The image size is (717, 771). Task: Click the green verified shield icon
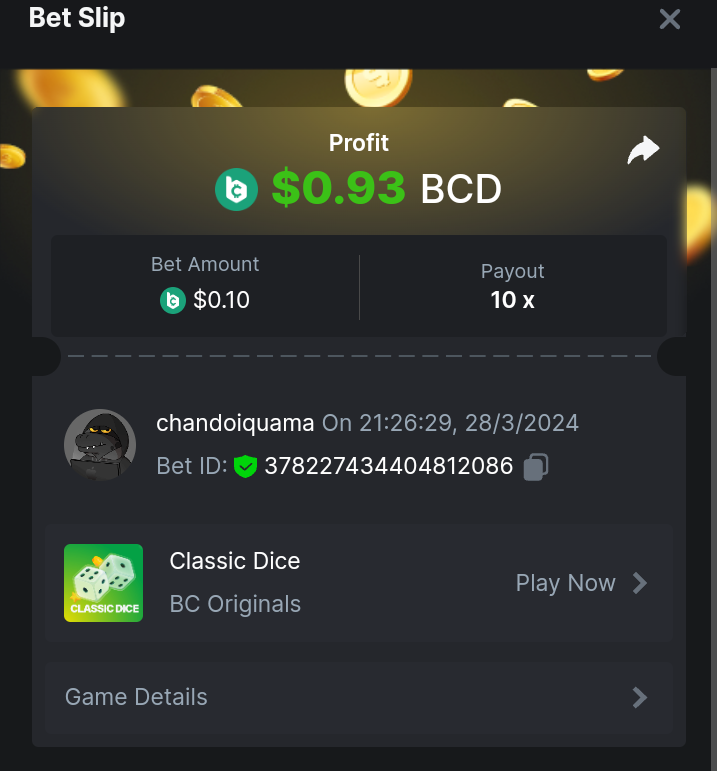[245, 466]
